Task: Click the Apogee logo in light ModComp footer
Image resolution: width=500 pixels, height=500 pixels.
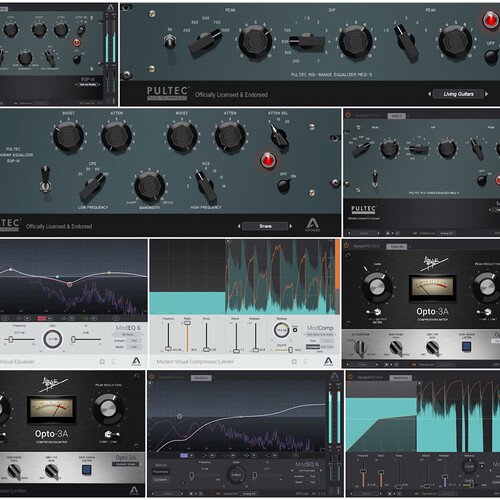Action: click(x=328, y=361)
